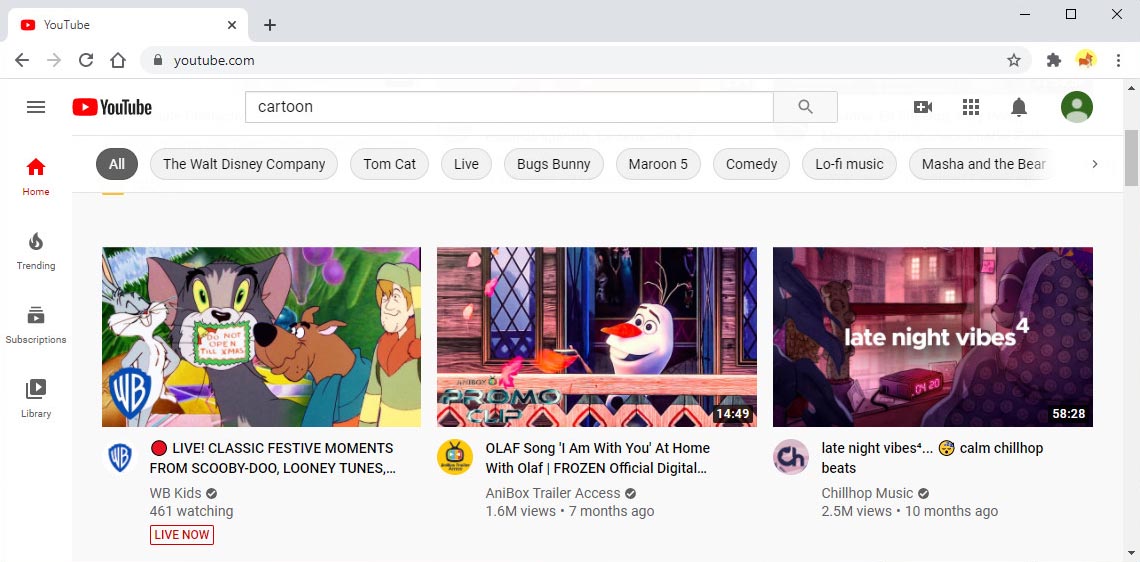1140x562 pixels.
Task: Go to Home in the sidebar
Action: (x=36, y=177)
